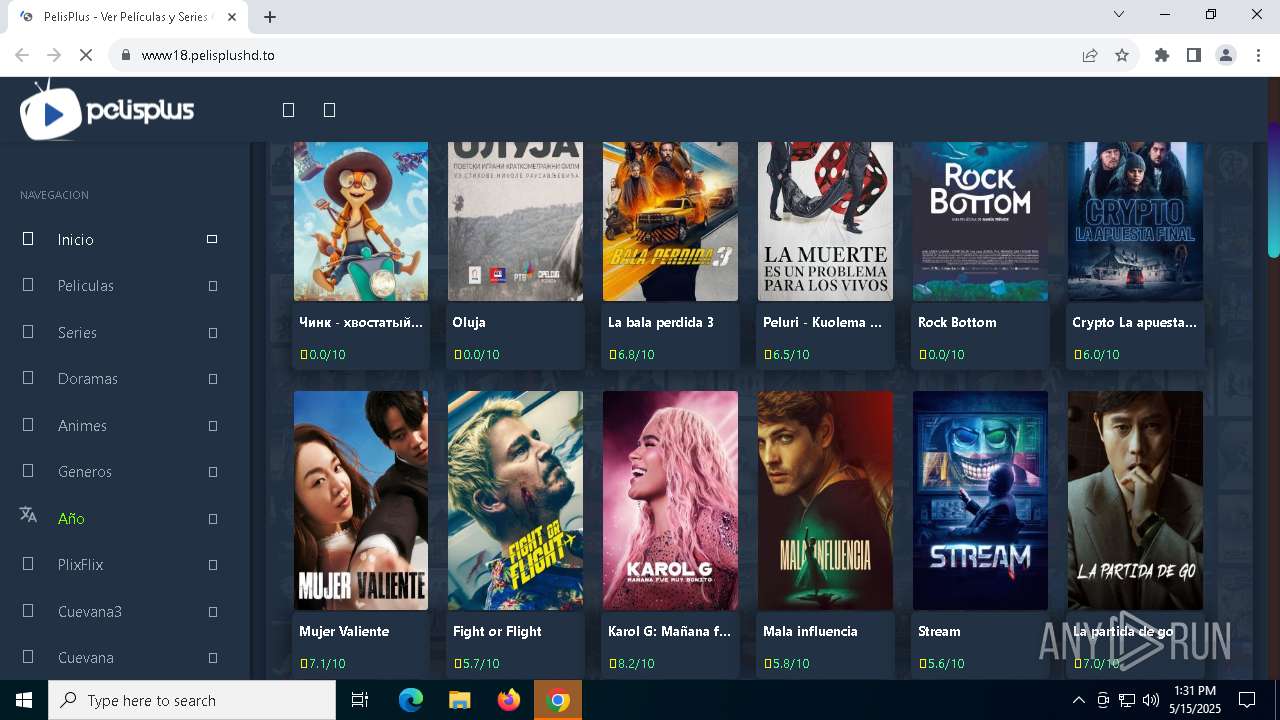1280x720 pixels.
Task: Go back in browser history
Action: (22, 55)
